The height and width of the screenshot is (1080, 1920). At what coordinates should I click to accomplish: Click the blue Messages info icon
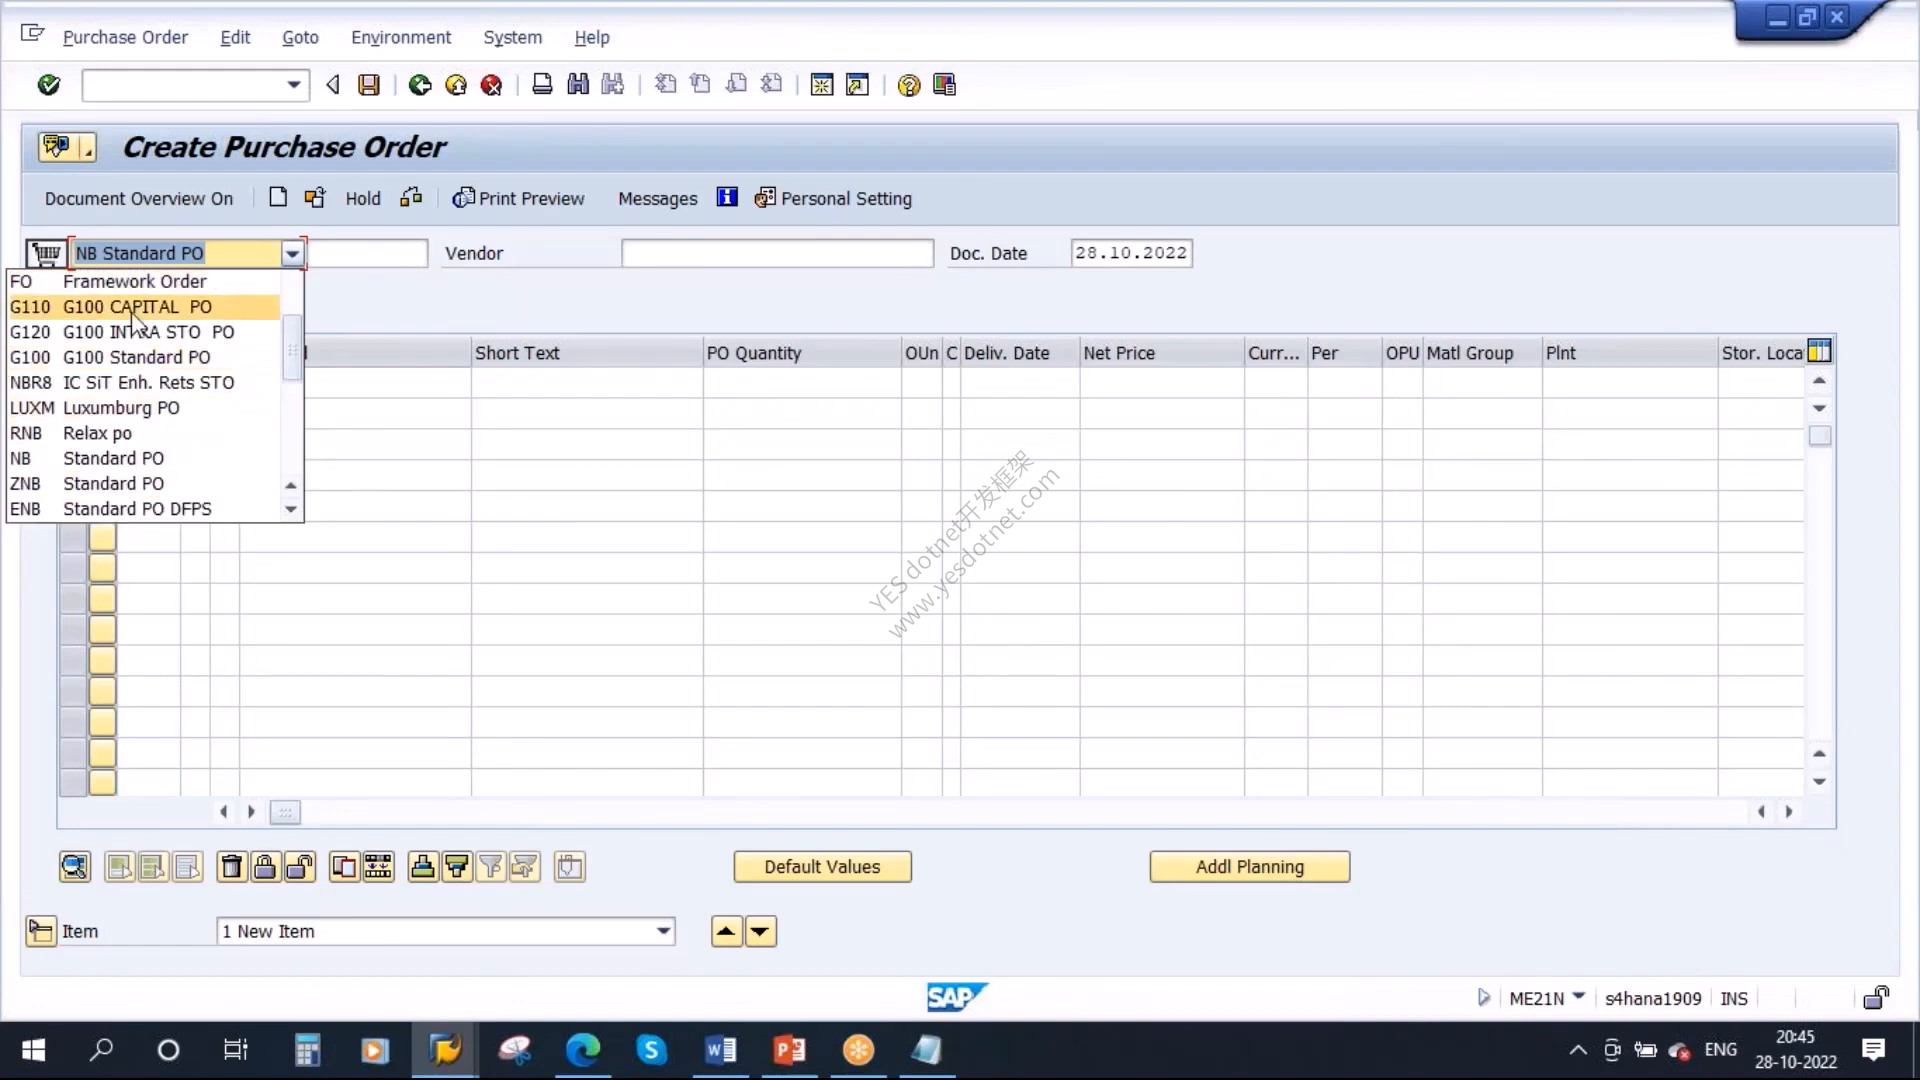[727, 197]
